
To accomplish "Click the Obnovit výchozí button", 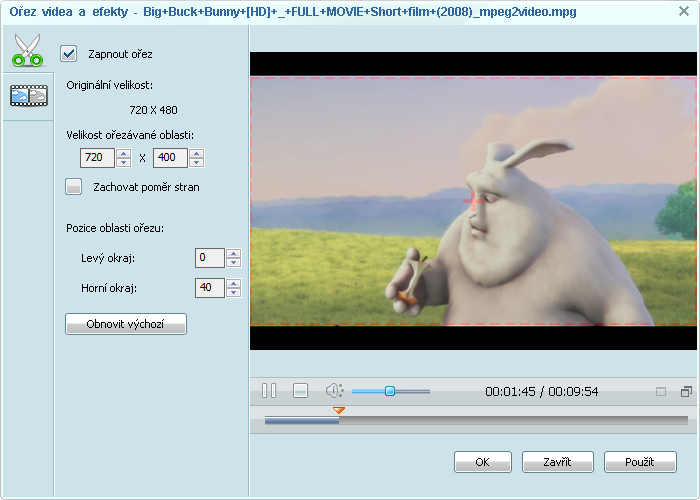I will (x=126, y=324).
